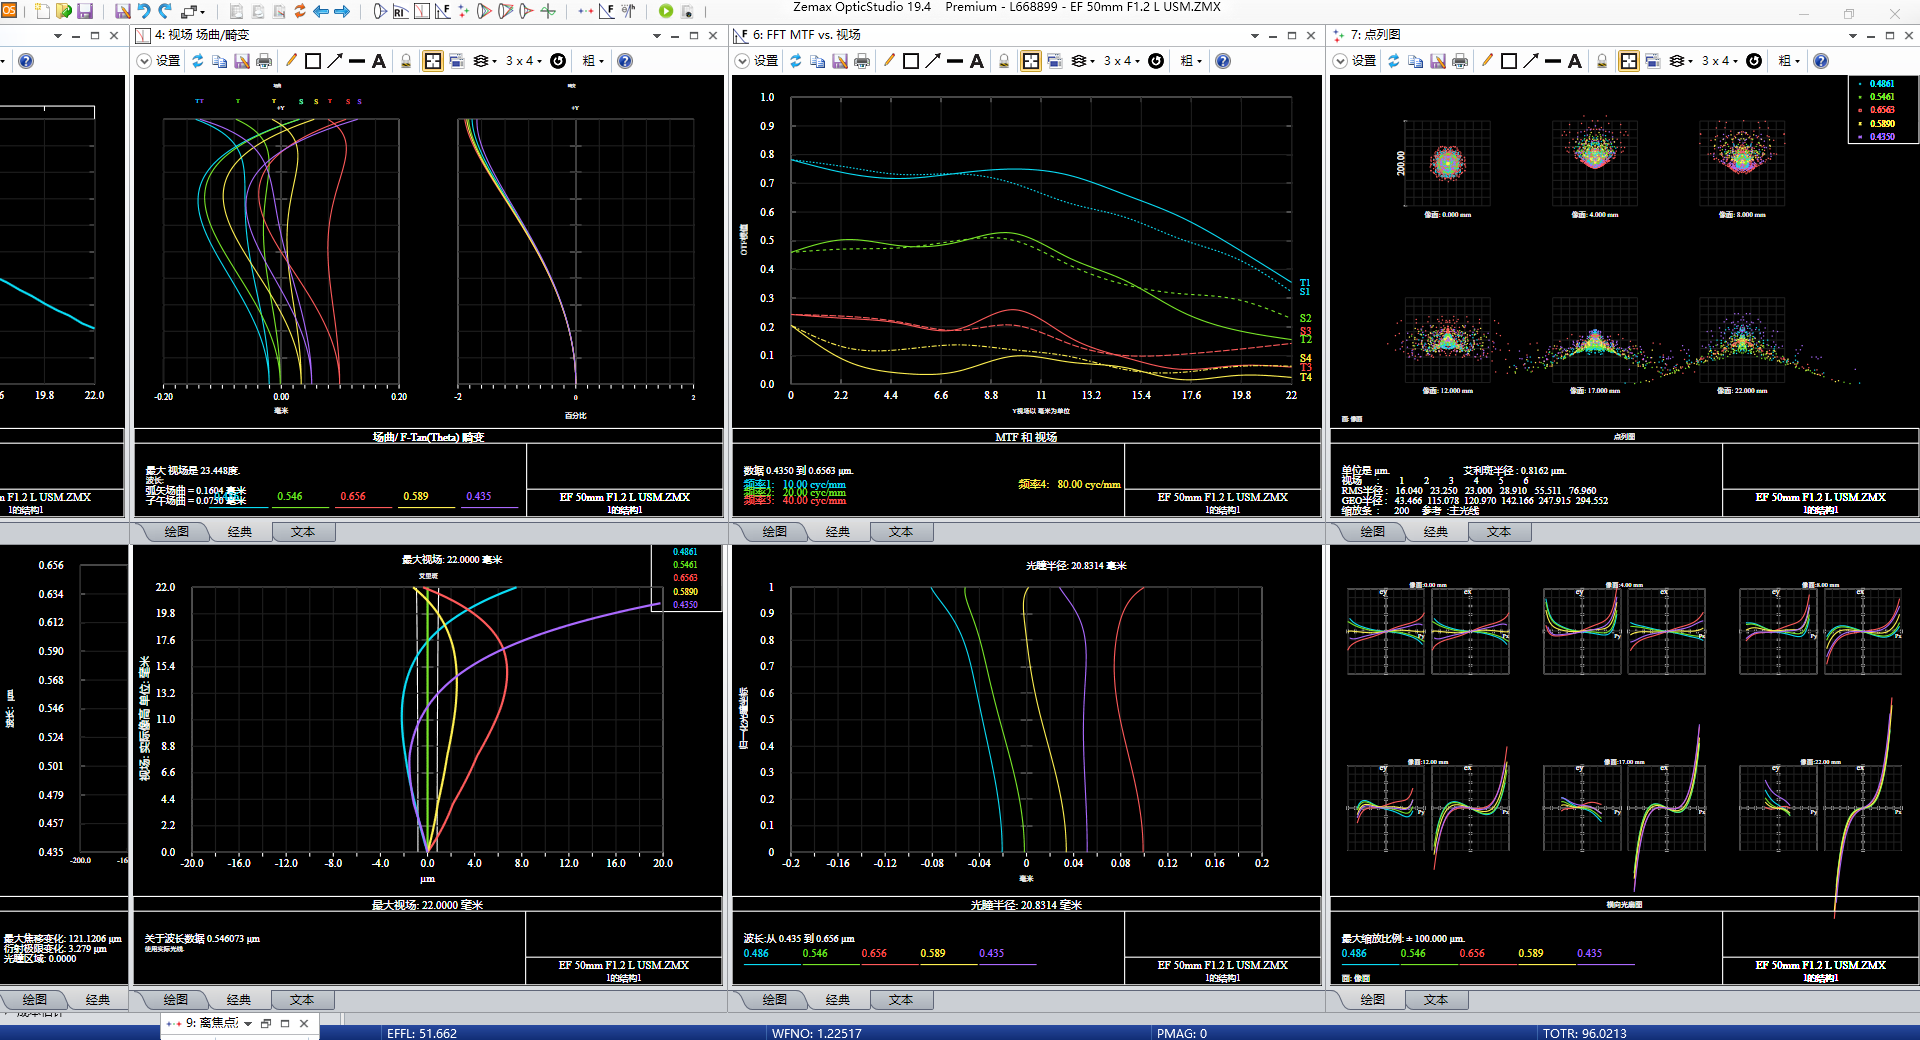The height and width of the screenshot is (1040, 1920).
Task: Open the layers dropdown in field curvature window
Action: (x=484, y=61)
